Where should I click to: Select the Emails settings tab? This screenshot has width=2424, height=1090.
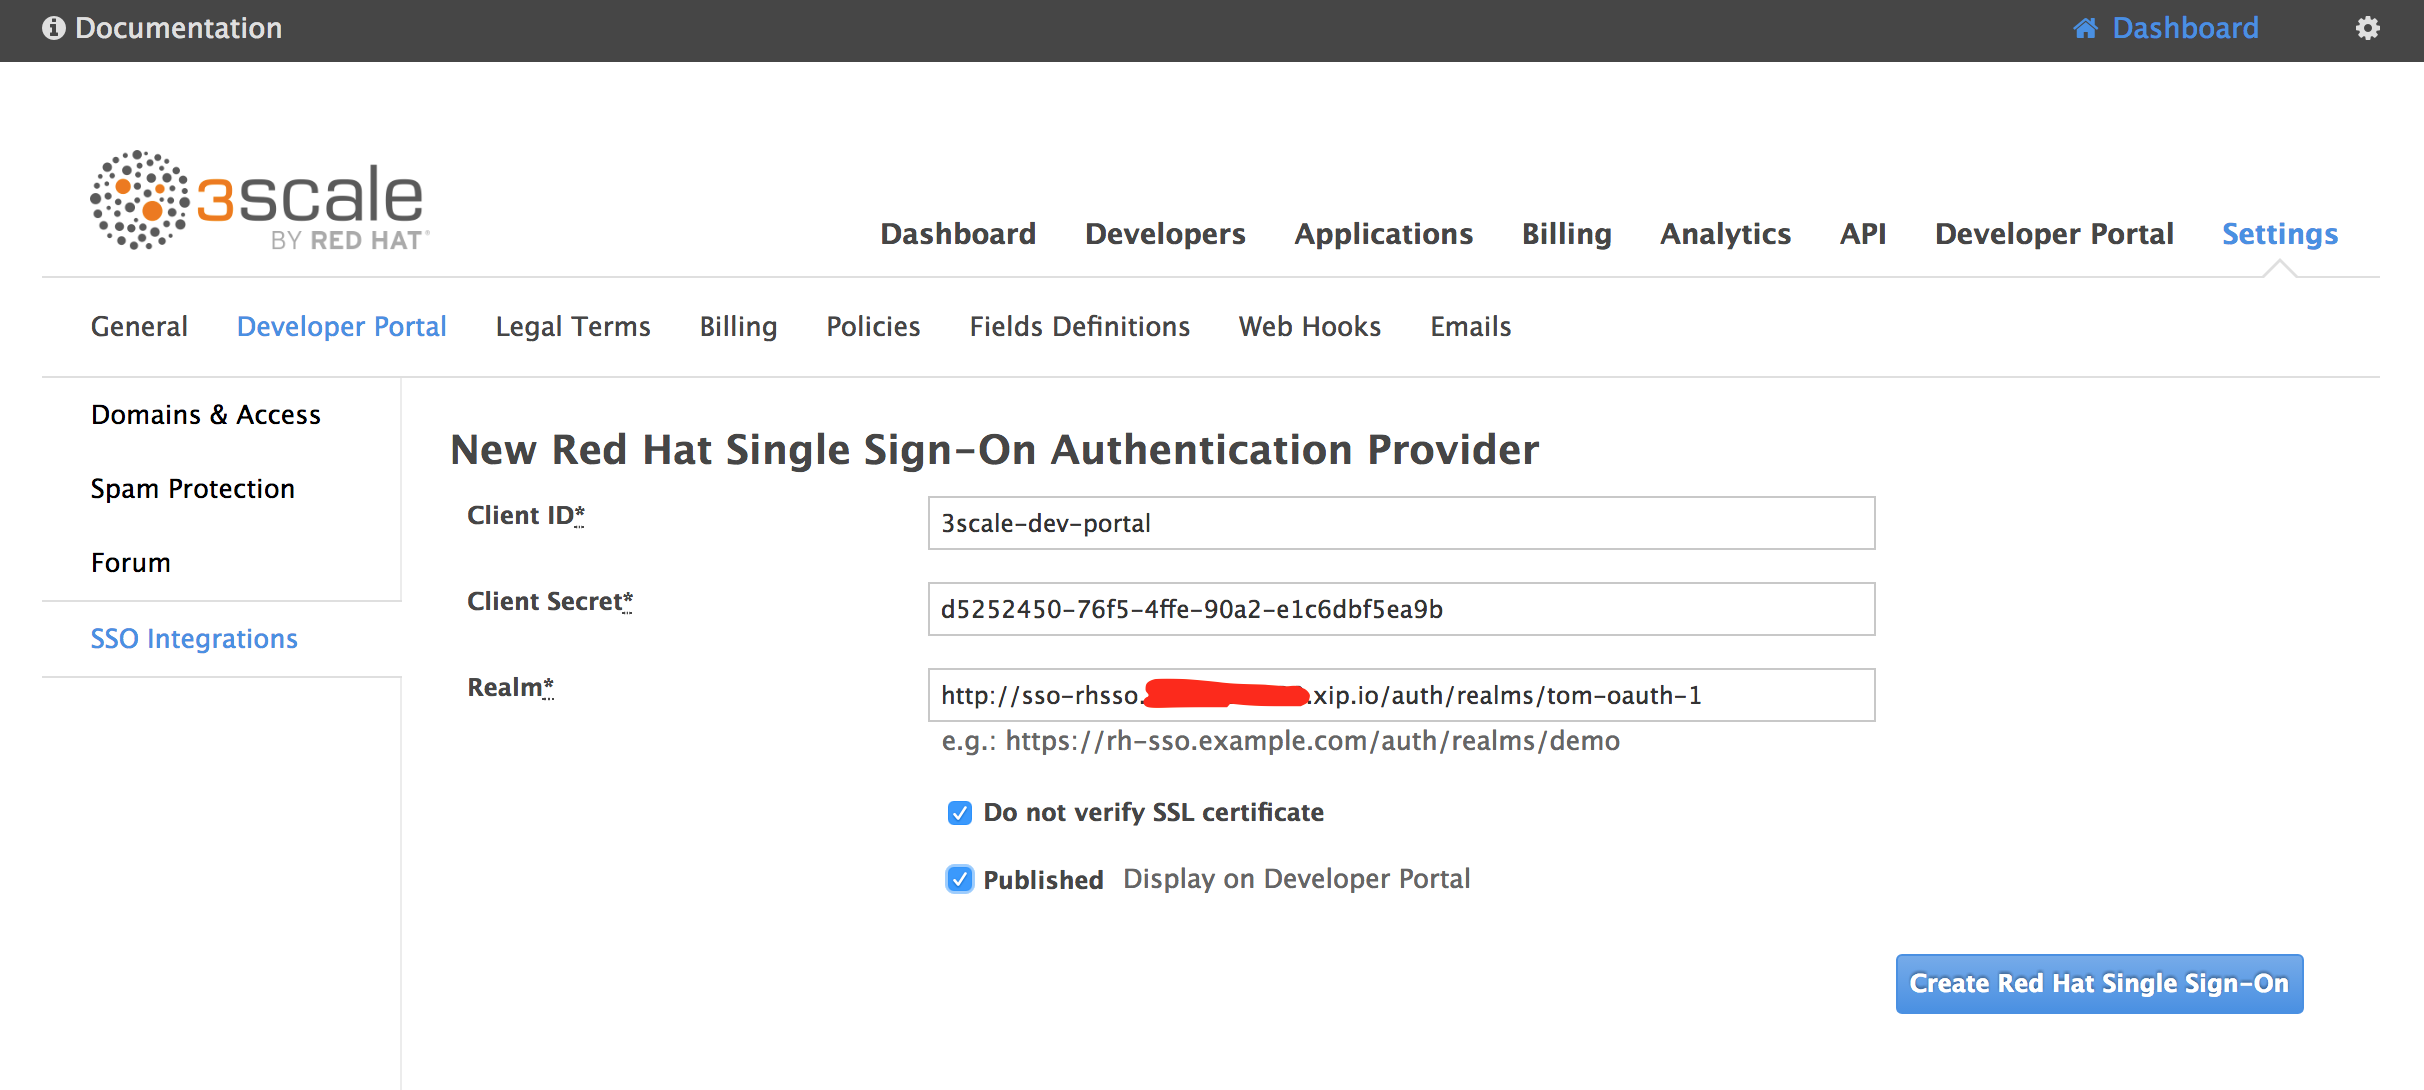pyautogui.click(x=1470, y=327)
